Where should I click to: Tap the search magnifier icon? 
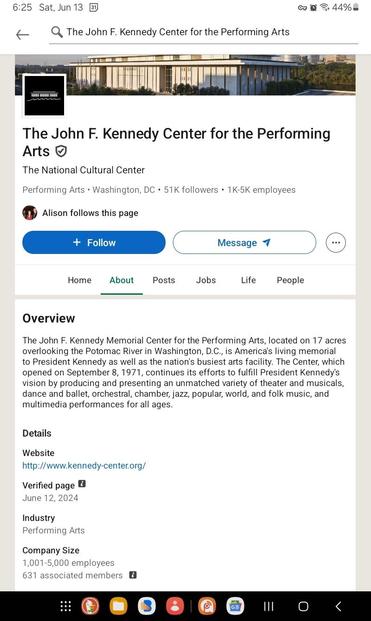(57, 32)
